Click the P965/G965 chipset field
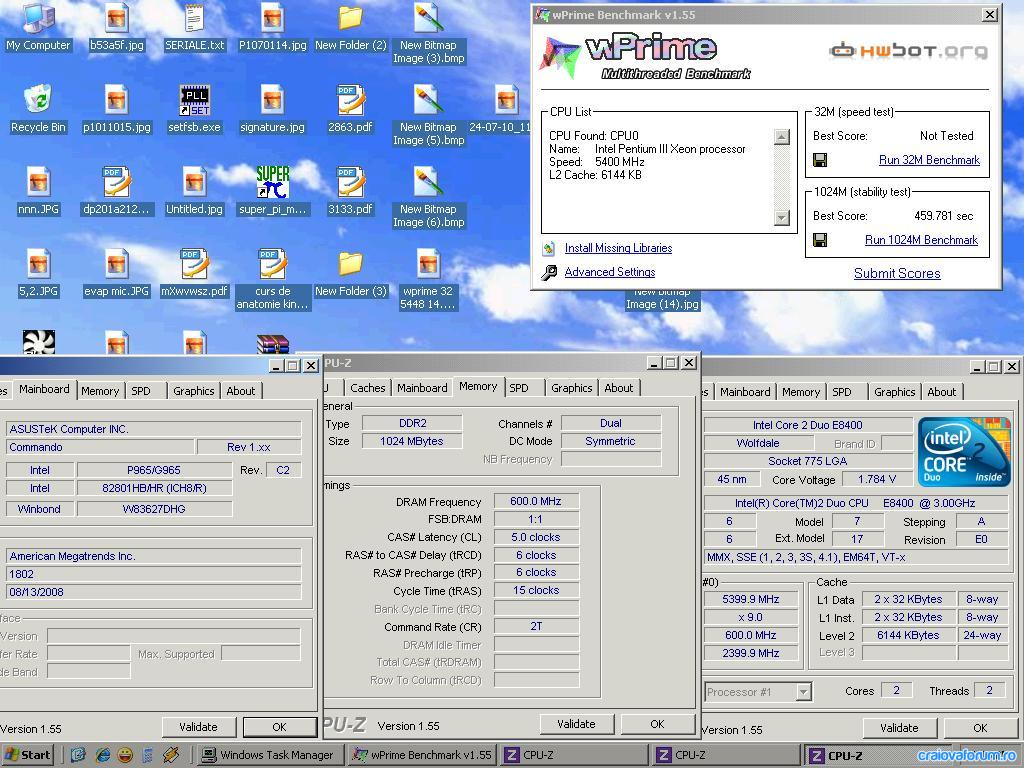The height and width of the screenshot is (768, 1024). point(154,470)
